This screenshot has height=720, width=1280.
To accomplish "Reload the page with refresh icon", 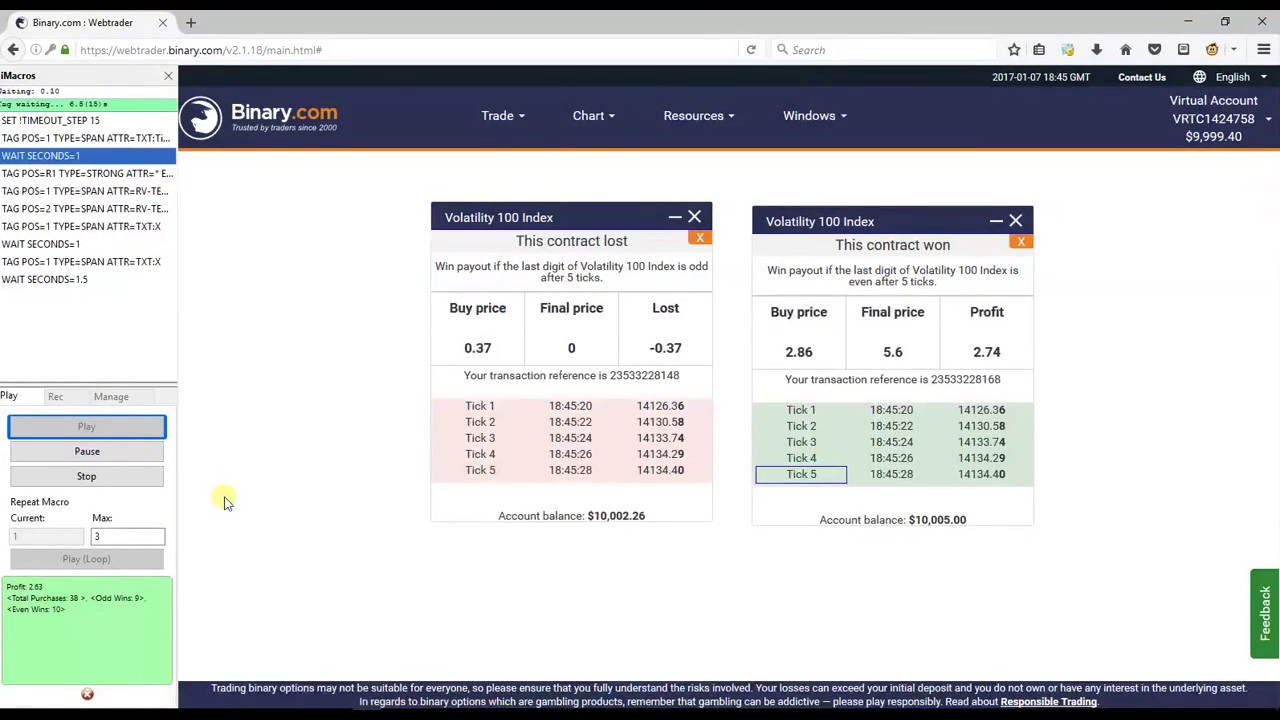I will (751, 50).
